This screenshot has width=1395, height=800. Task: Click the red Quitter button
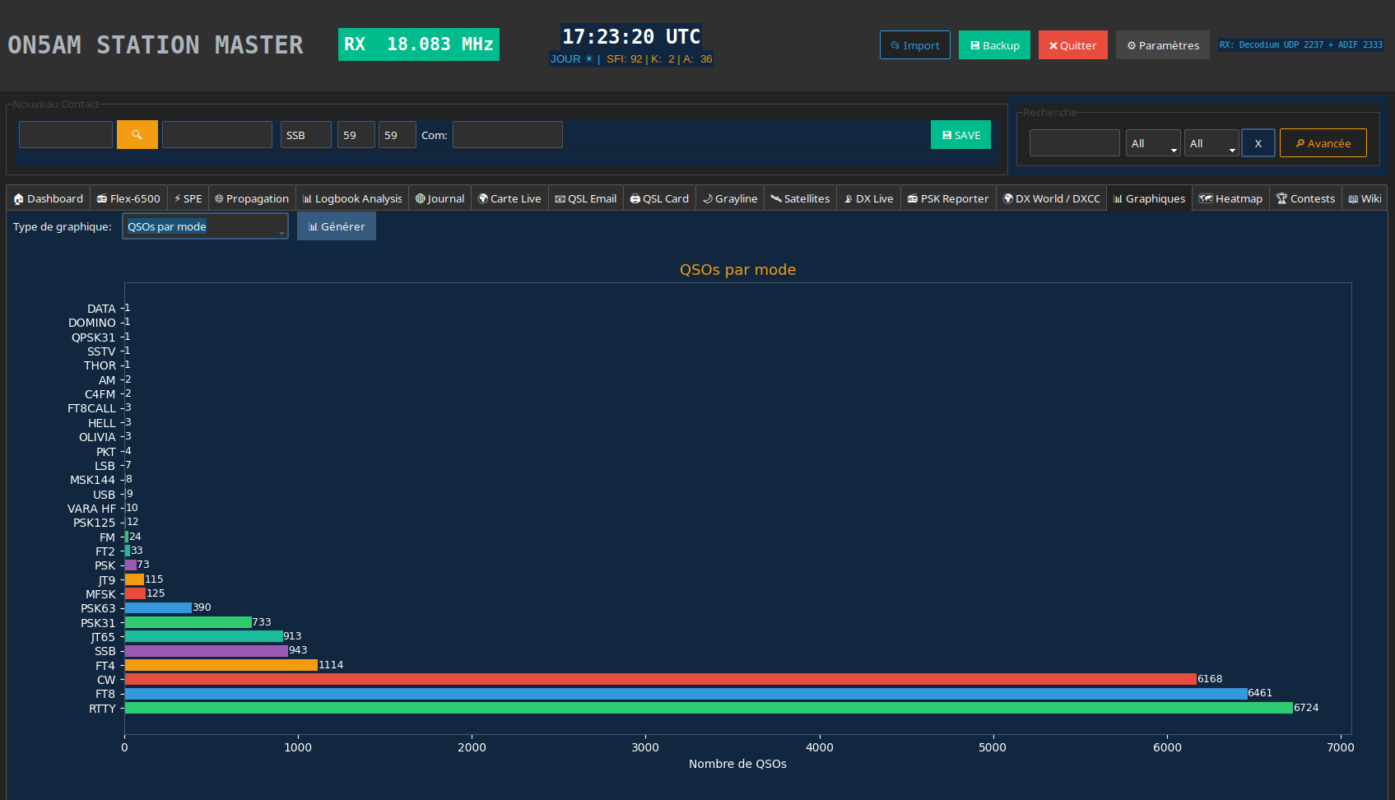(1073, 45)
